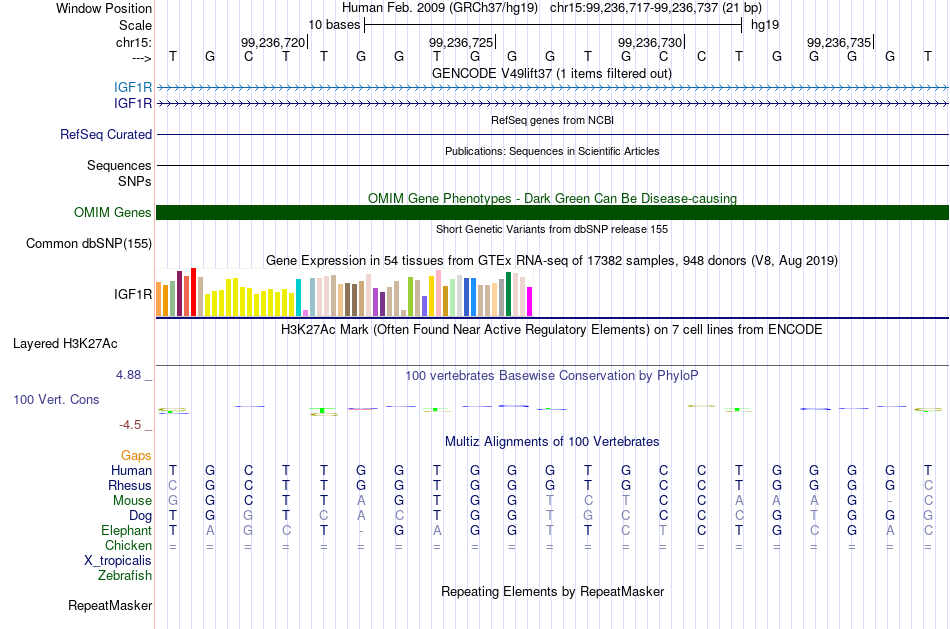Click the 99,236,725 position marker on ruler
This screenshot has width=950, height=629.
[x=462, y=42]
